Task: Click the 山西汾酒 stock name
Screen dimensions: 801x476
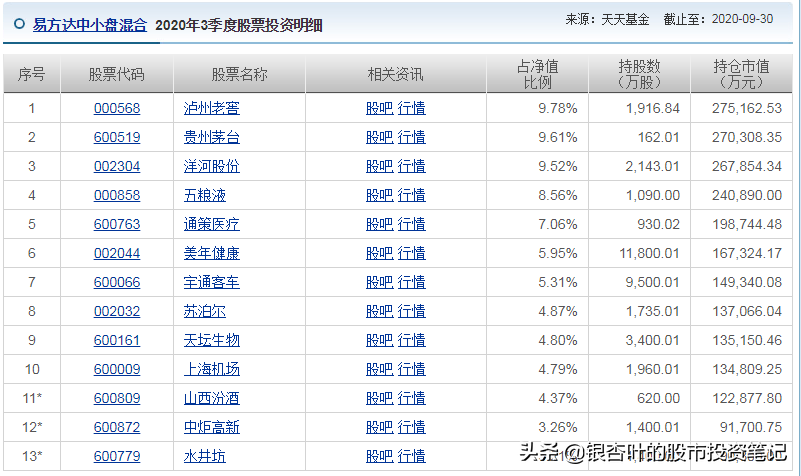Action: click(211, 398)
